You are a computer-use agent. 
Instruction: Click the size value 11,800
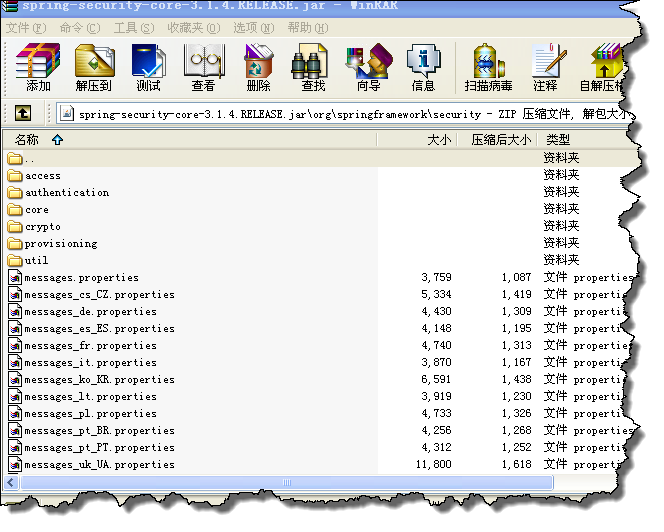coord(433,464)
